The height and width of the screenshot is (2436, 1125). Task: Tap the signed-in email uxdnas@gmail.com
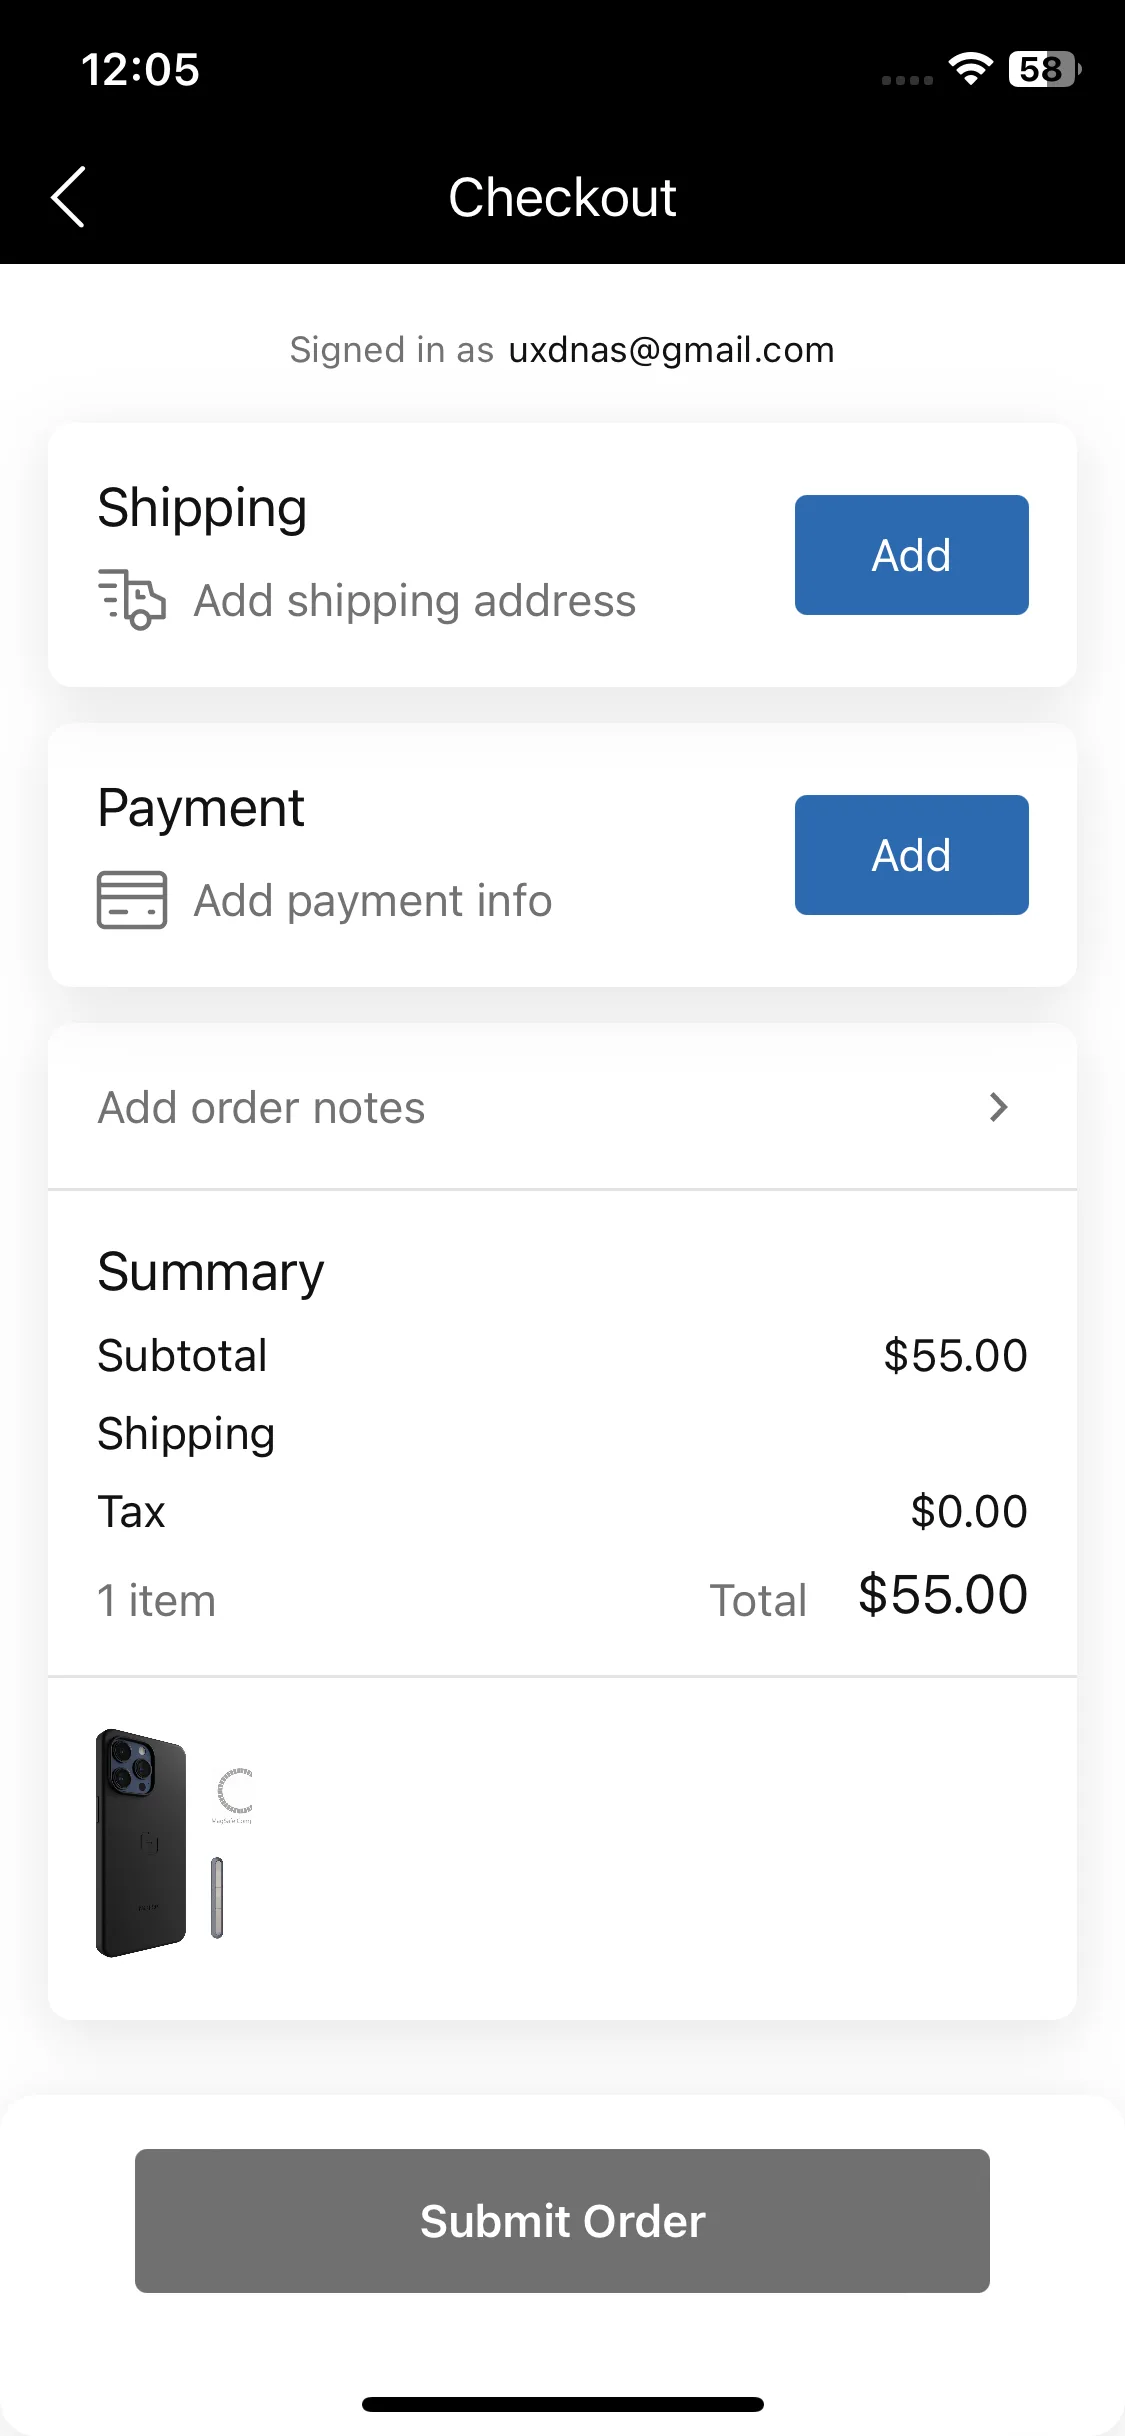click(x=671, y=350)
